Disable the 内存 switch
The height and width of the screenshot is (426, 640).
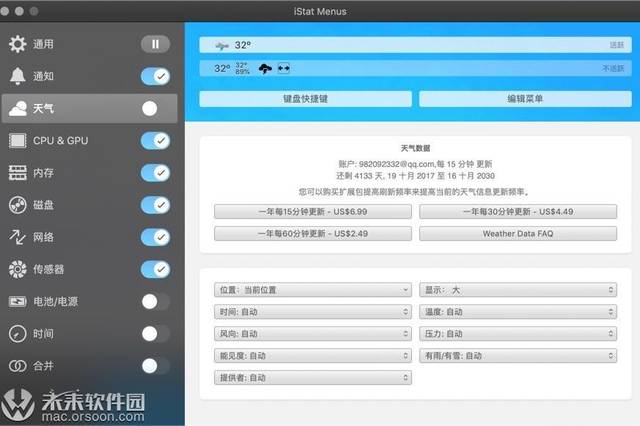[156, 173]
